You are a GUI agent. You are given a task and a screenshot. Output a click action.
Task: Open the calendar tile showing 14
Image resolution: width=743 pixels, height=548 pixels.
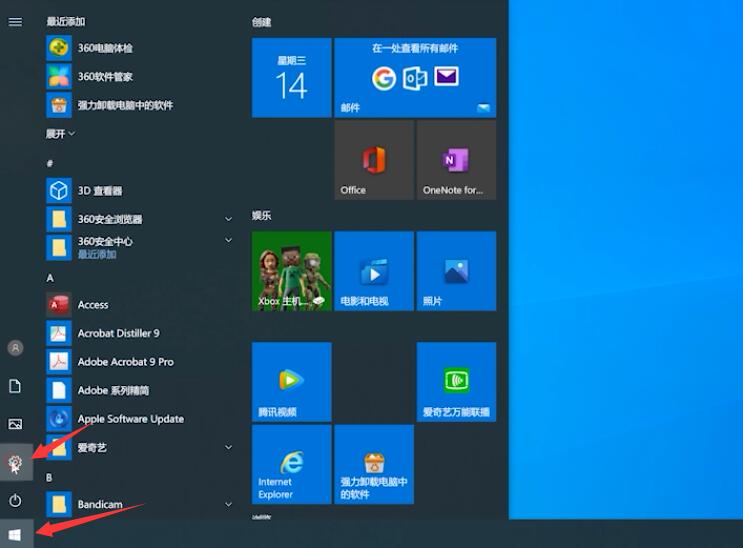pyautogui.click(x=291, y=78)
